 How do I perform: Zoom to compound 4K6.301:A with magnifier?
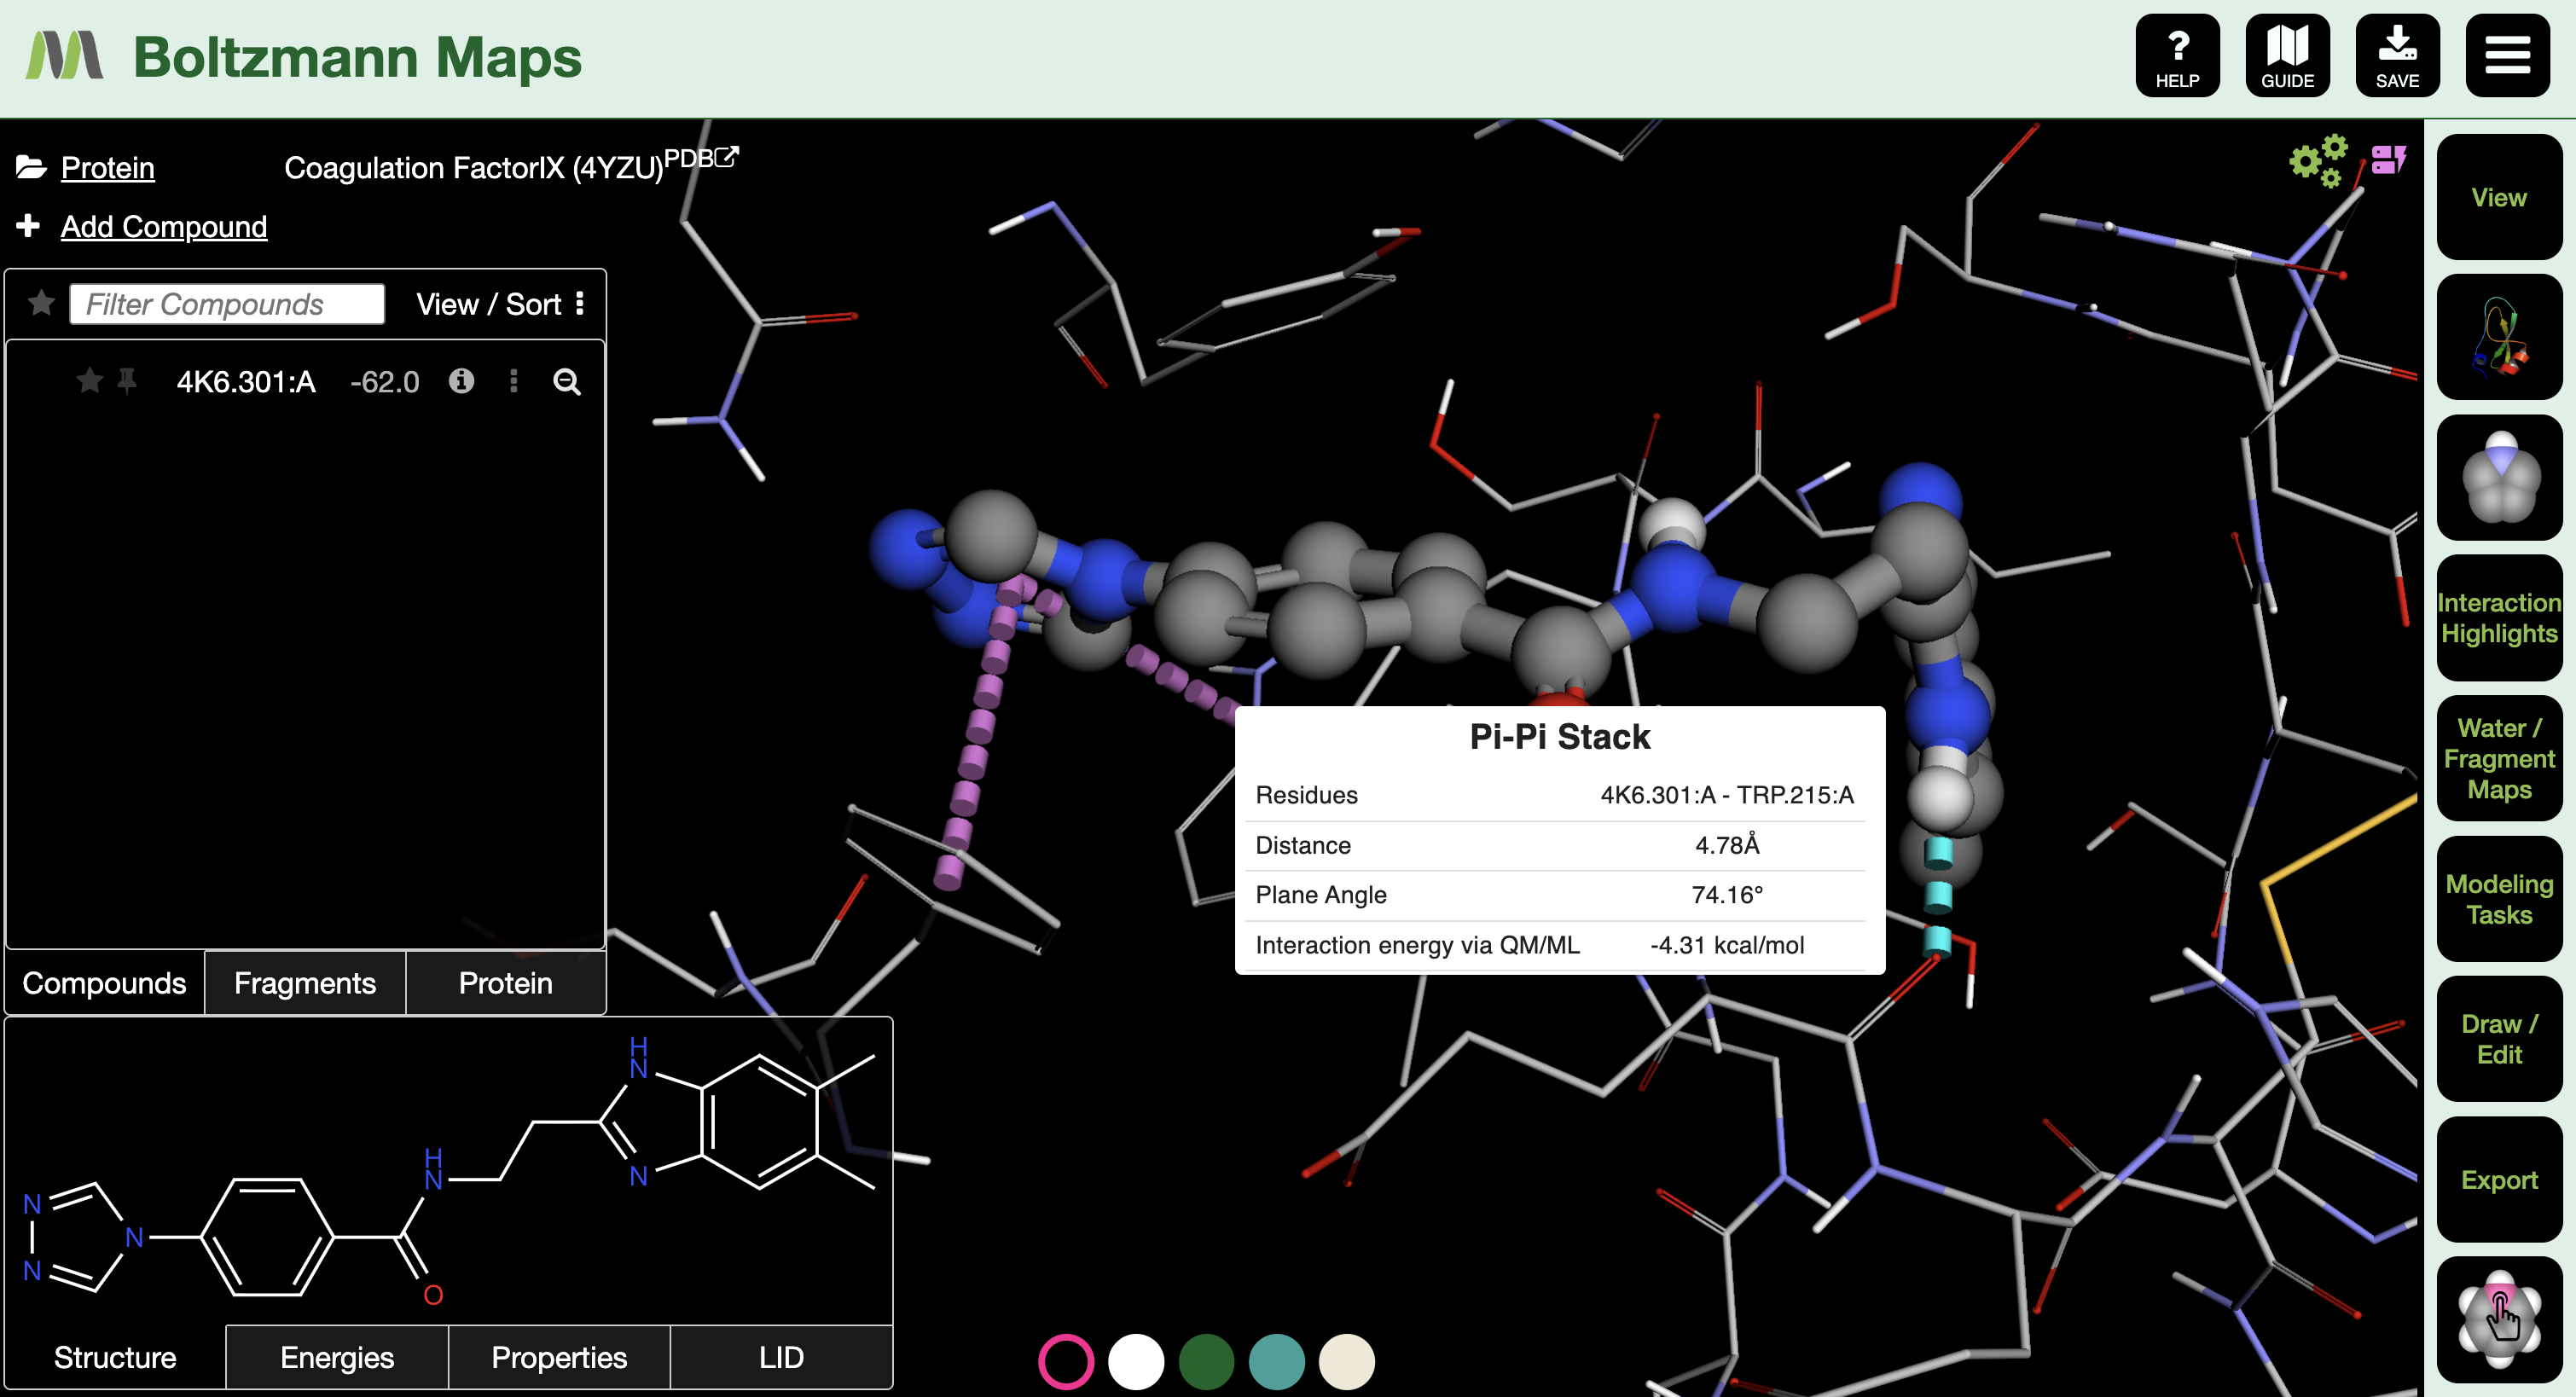[567, 382]
